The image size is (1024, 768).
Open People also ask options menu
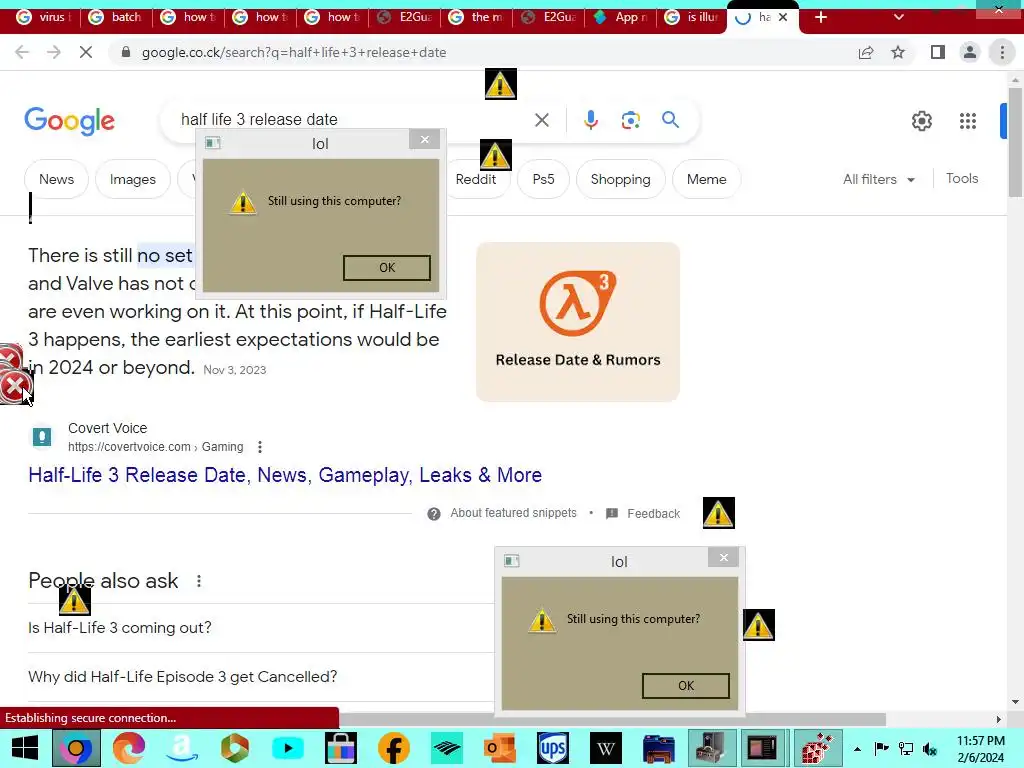[199, 581]
